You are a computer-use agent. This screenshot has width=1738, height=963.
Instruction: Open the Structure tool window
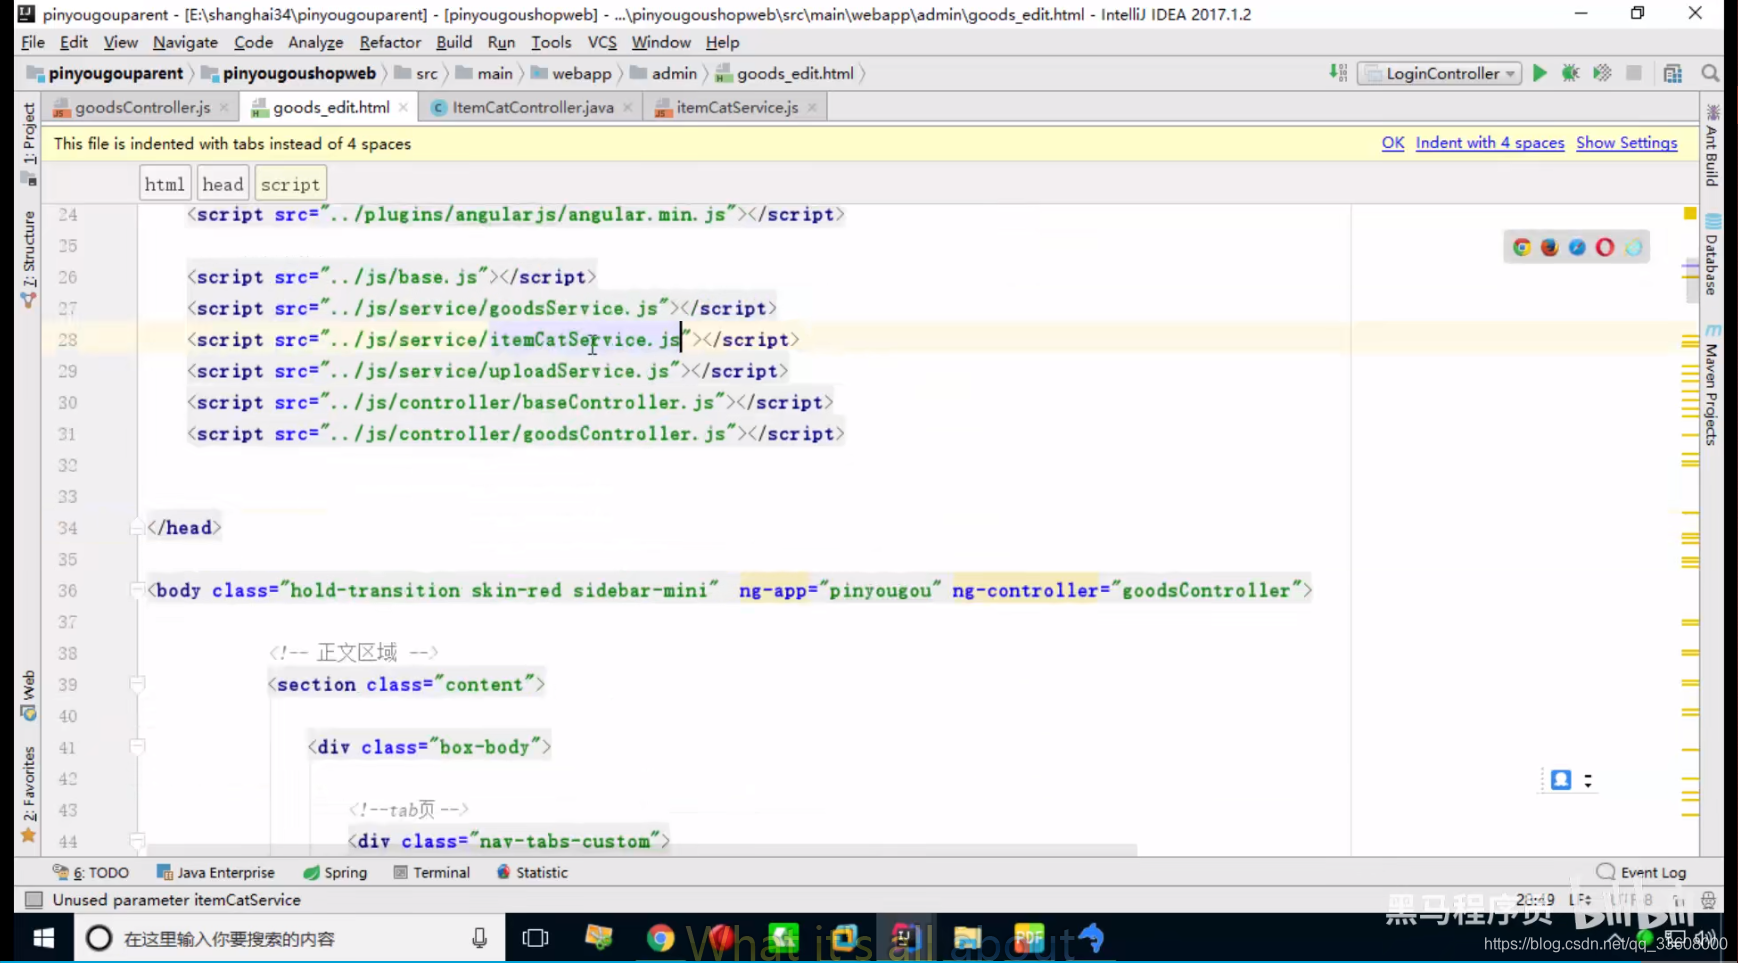click(x=28, y=258)
